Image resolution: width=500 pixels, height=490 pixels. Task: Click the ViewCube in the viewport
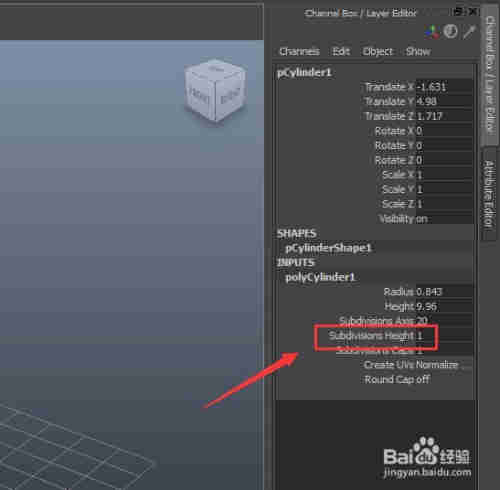[x=215, y=91]
